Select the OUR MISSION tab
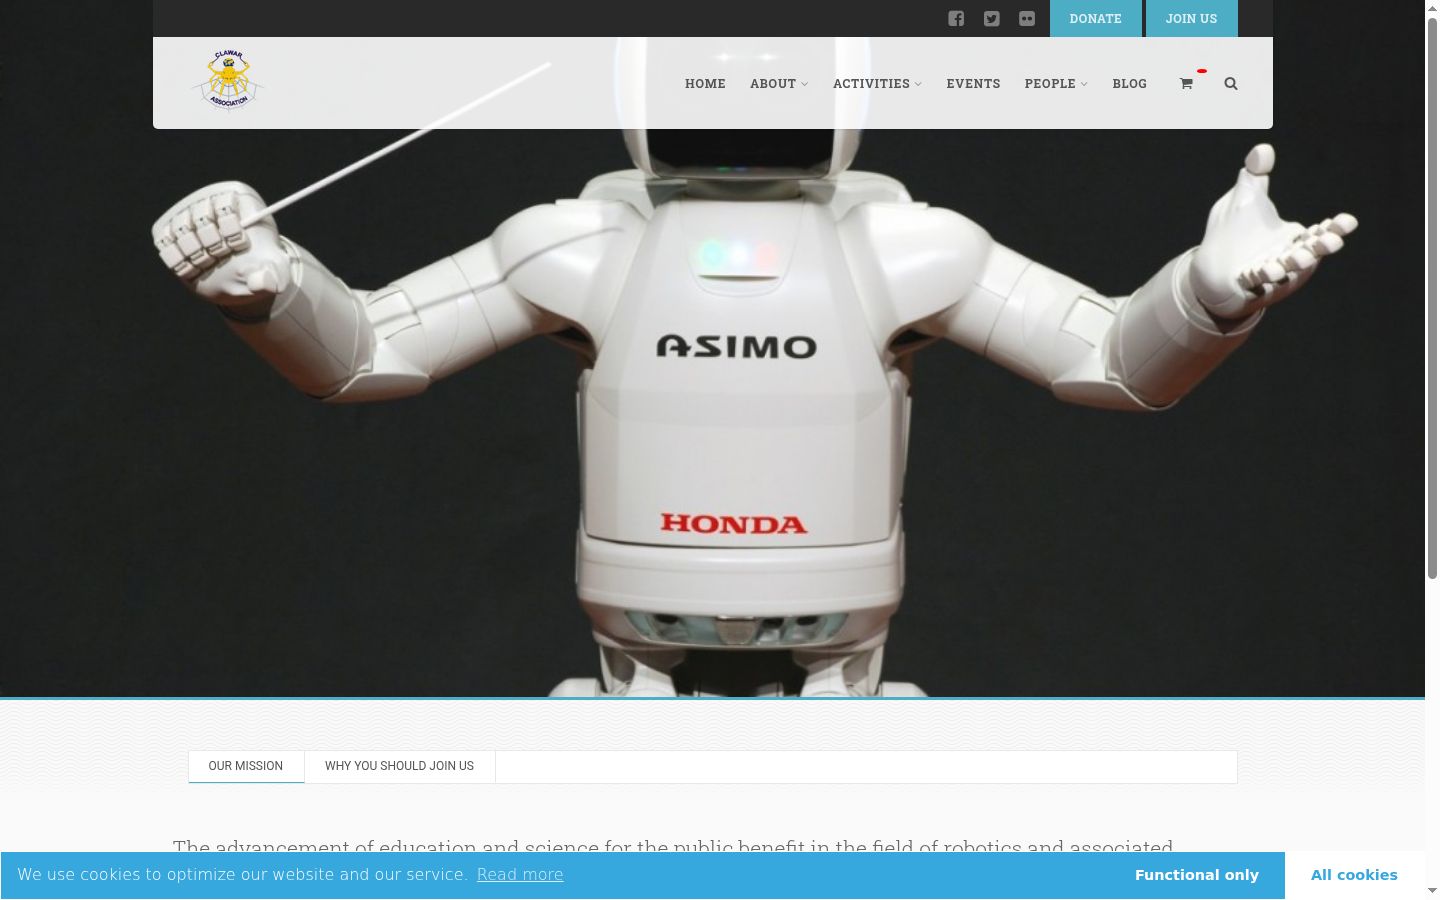Viewport: 1440px width, 900px height. click(x=246, y=766)
